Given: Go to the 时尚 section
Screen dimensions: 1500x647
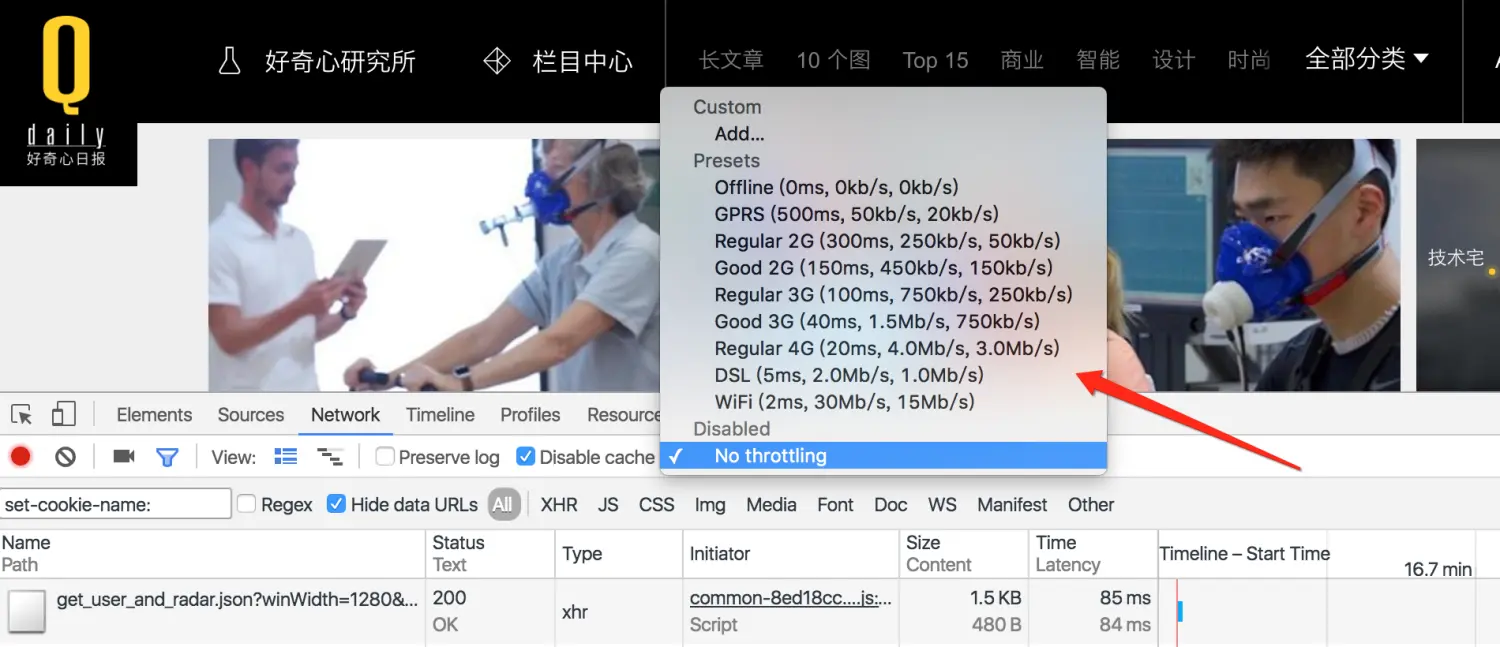Looking at the screenshot, I should pyautogui.click(x=1250, y=60).
